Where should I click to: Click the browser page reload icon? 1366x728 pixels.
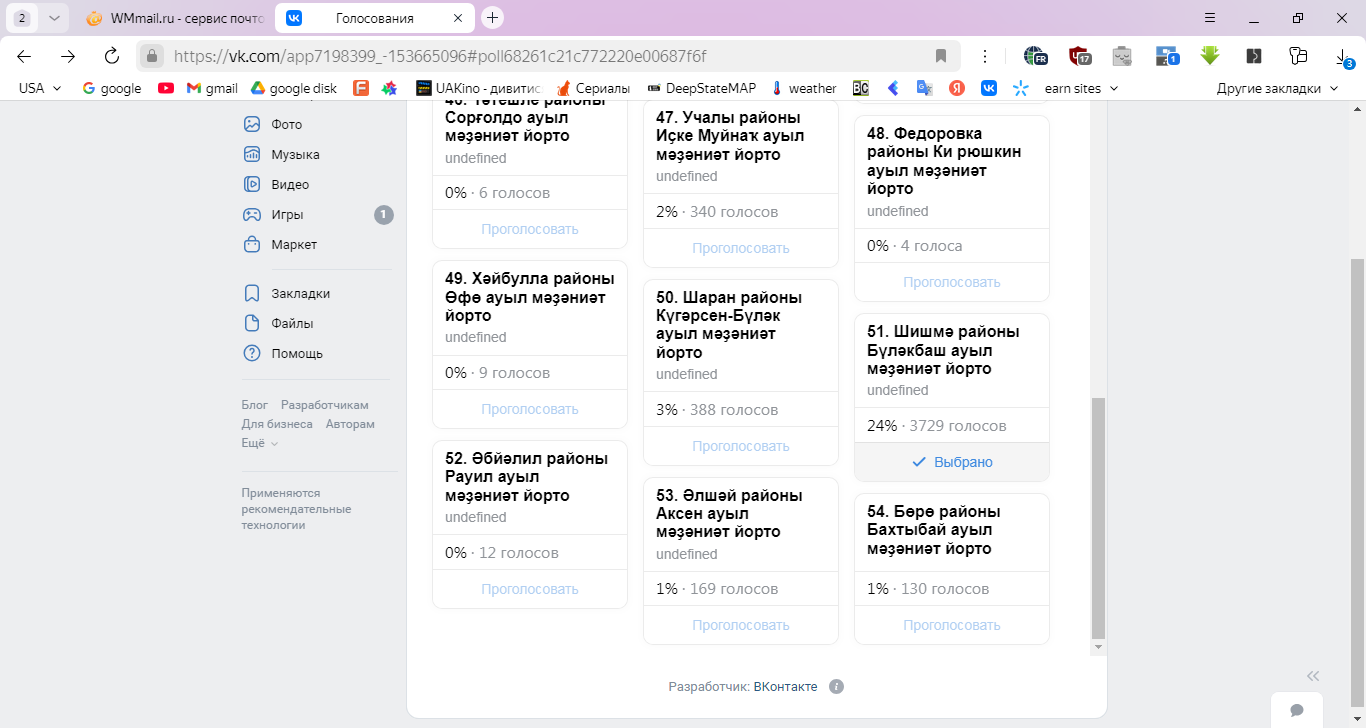(112, 56)
